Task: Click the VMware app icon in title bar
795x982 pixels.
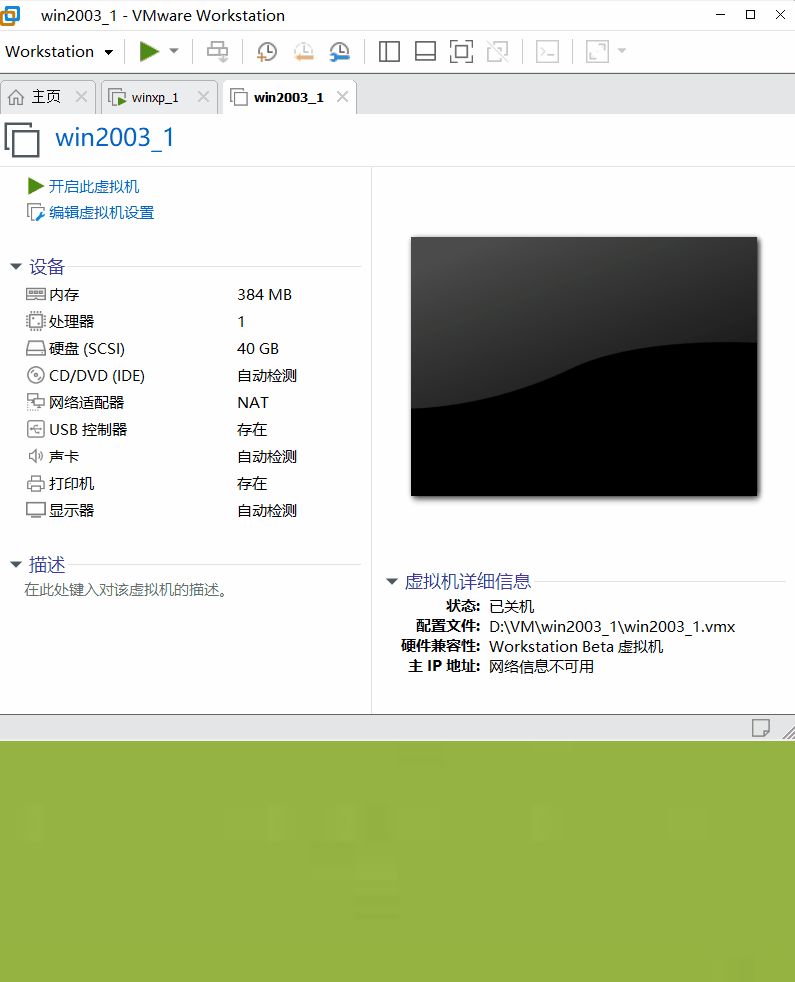Action: pyautogui.click(x=11, y=15)
